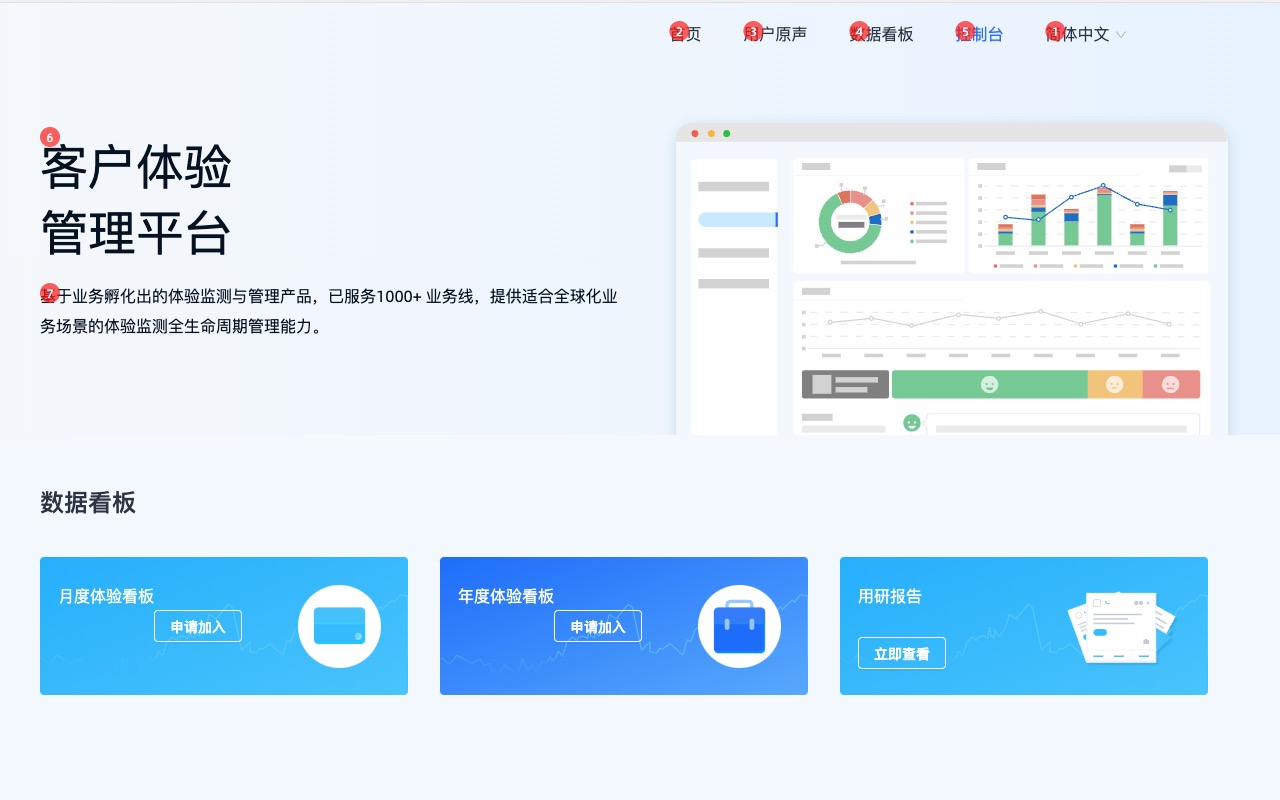Select the yellow neutral face in the satisfaction bar
This screenshot has height=800, width=1280.
point(1115,384)
